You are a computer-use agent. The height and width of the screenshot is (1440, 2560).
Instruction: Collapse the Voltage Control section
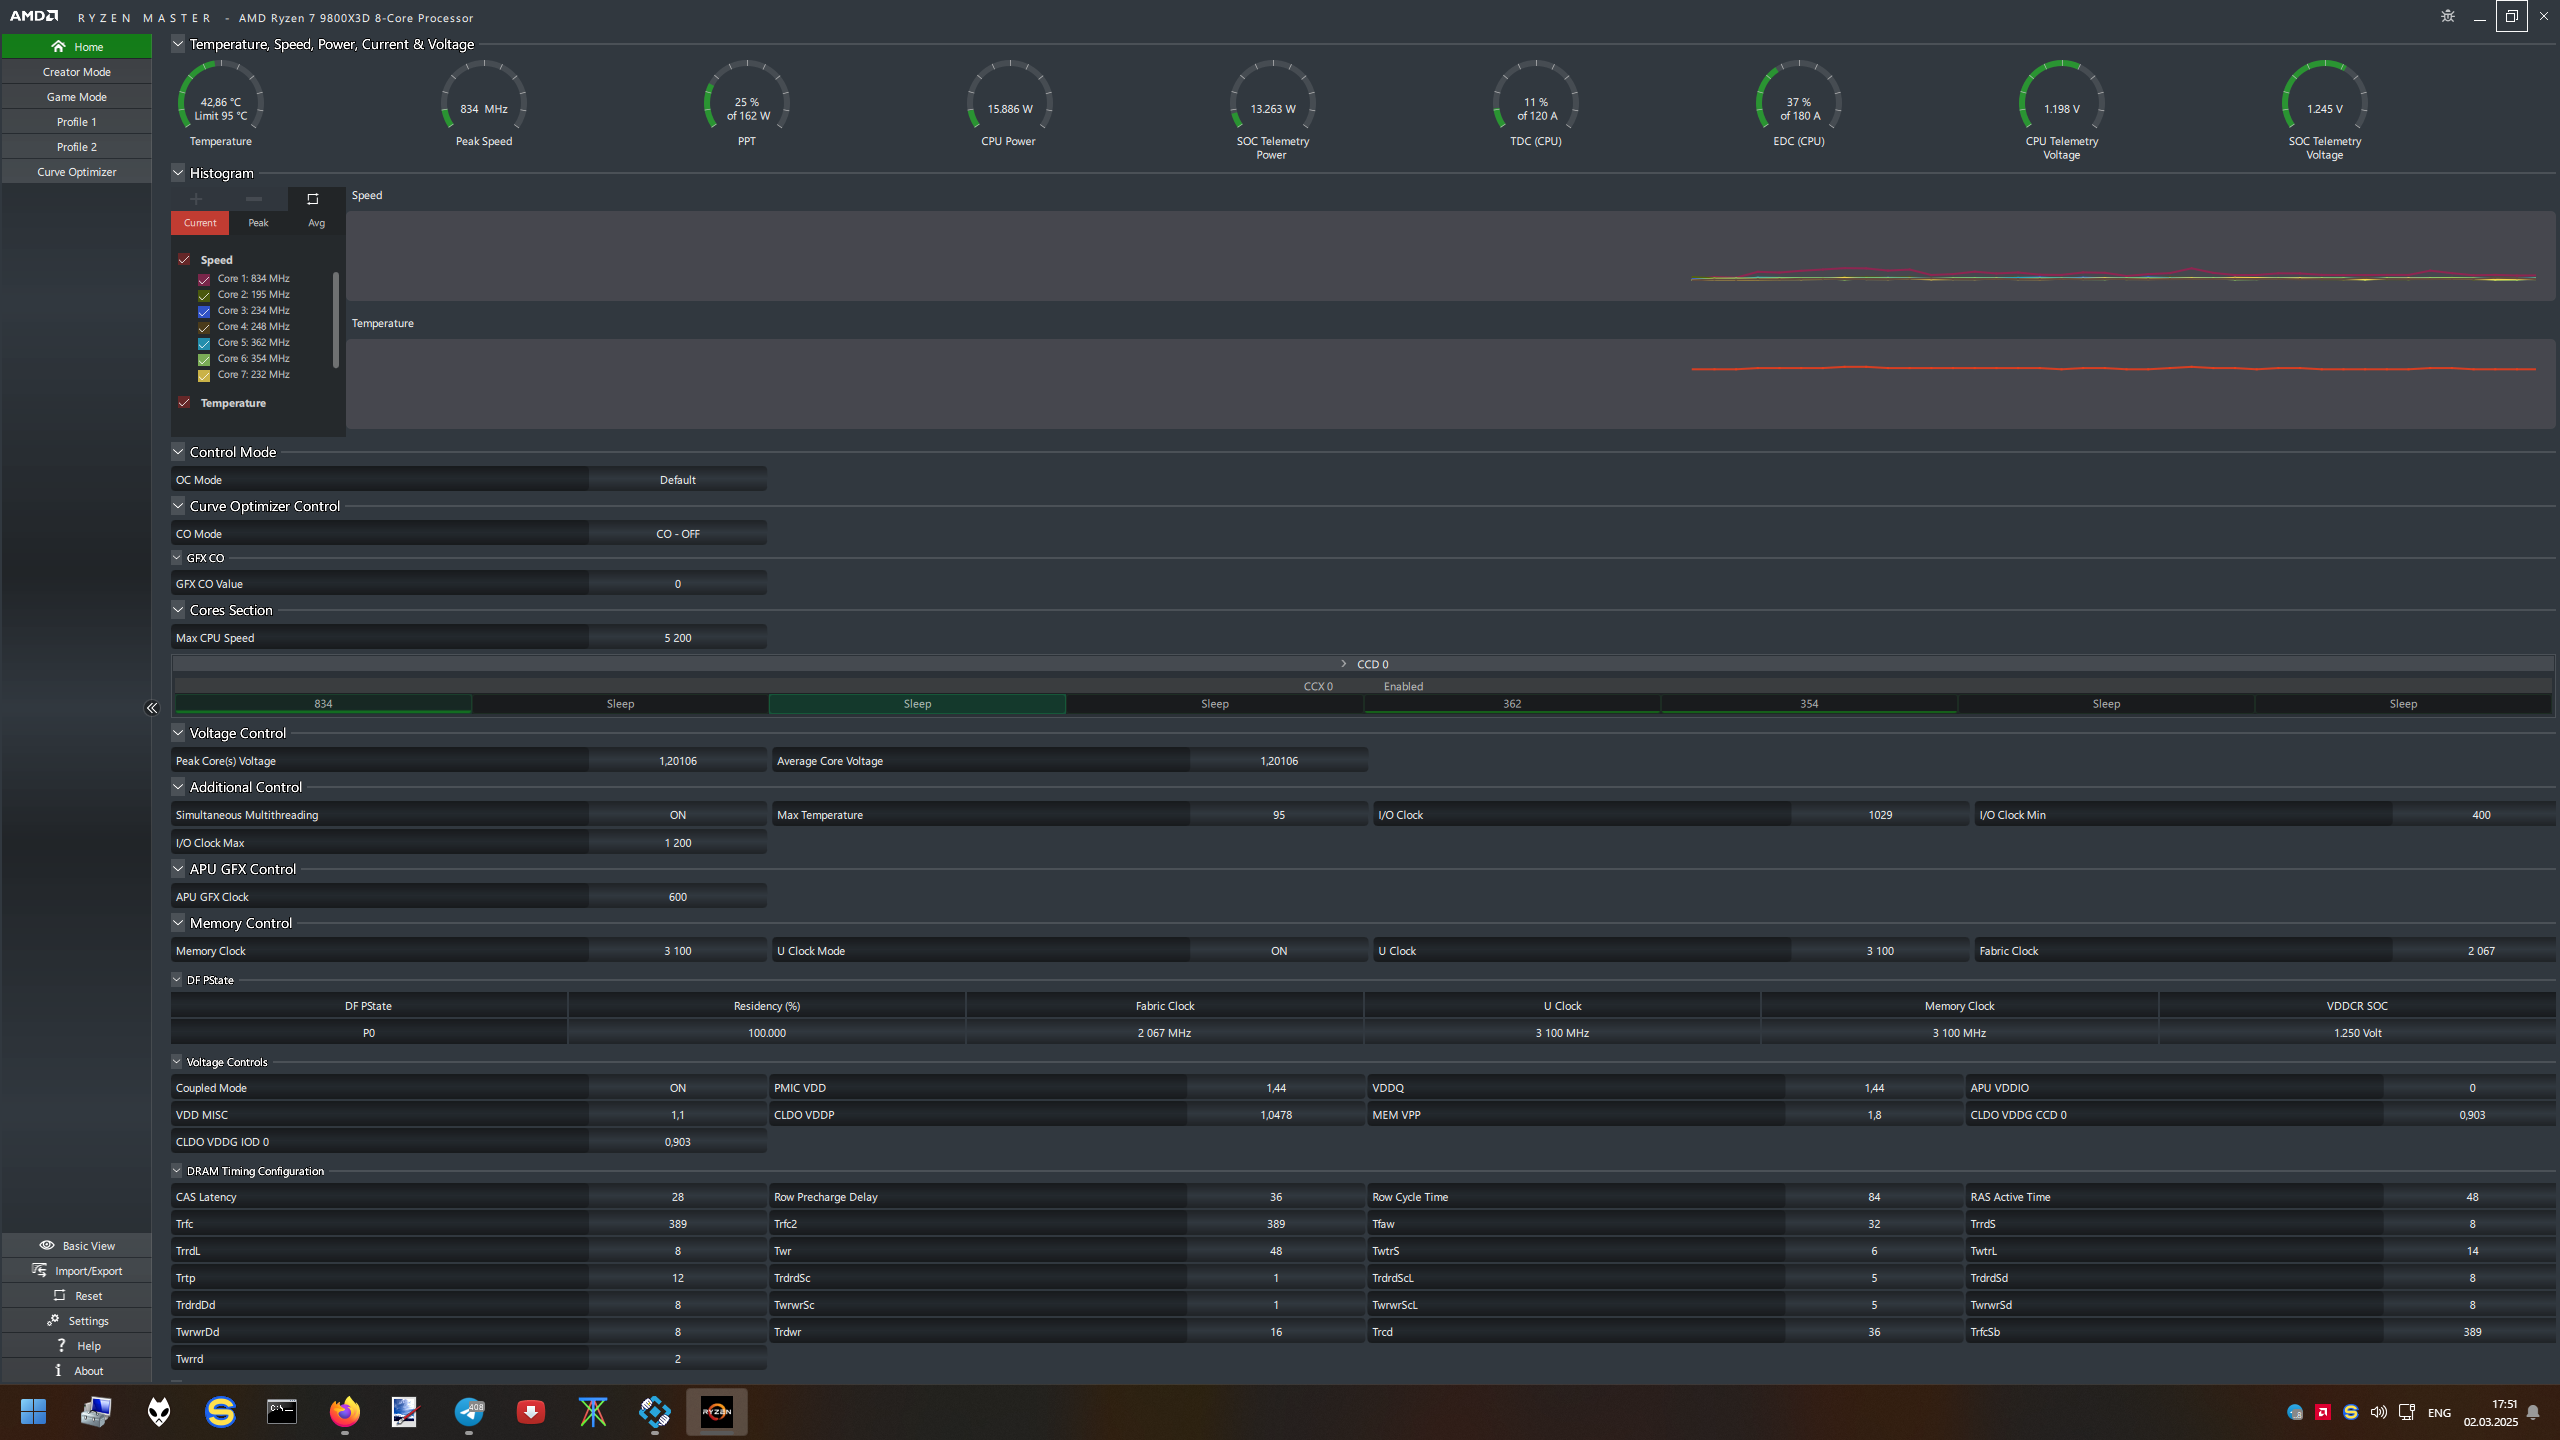pyautogui.click(x=178, y=733)
